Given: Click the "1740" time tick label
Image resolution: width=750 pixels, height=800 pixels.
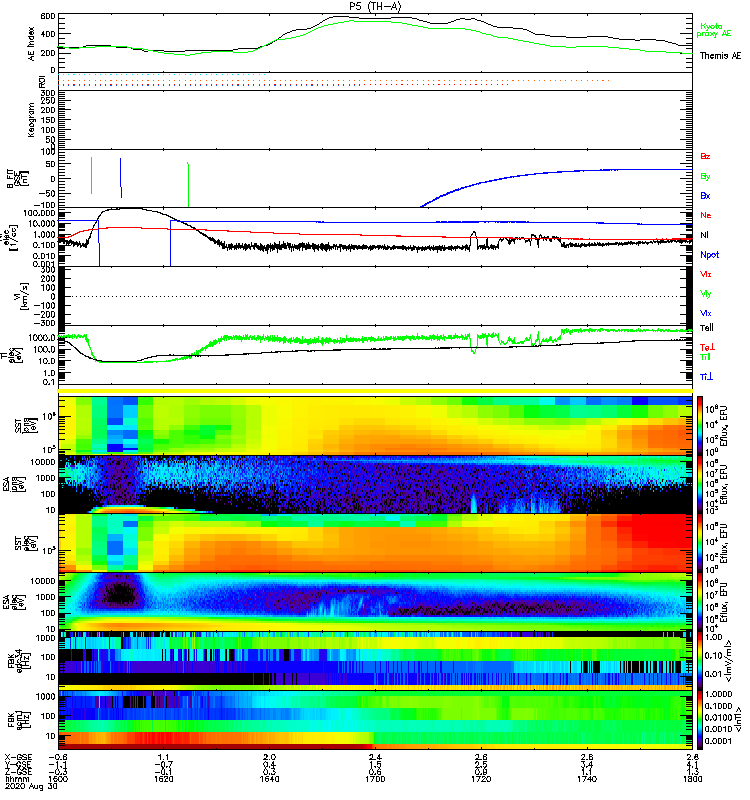Looking at the screenshot, I should click(587, 779).
